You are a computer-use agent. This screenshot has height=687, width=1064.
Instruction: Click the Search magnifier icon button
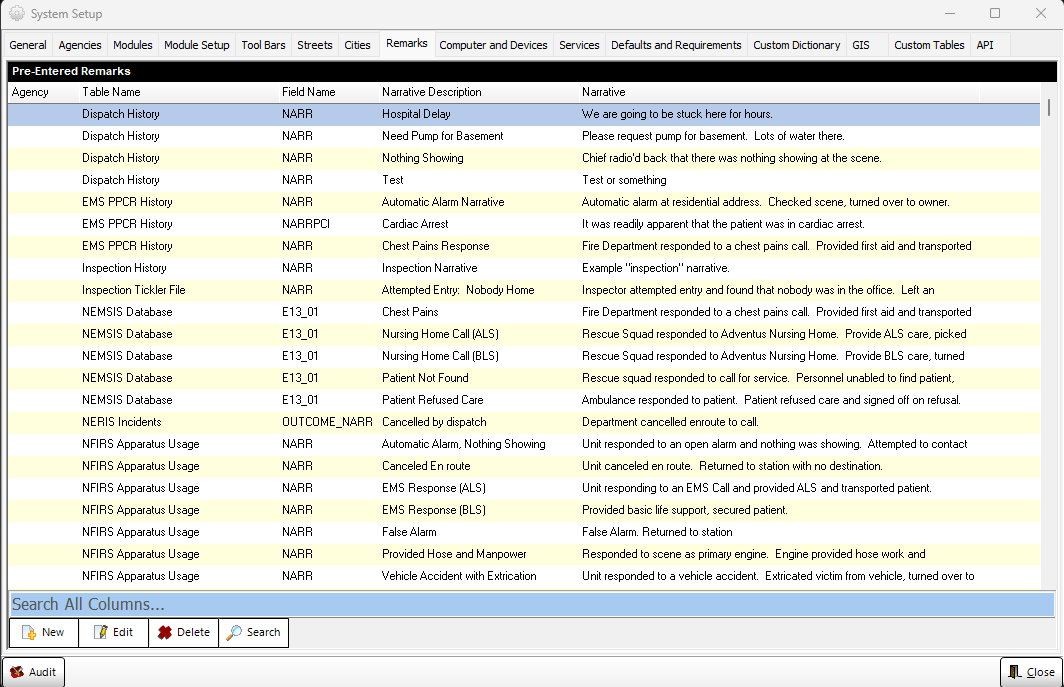[x=254, y=633]
